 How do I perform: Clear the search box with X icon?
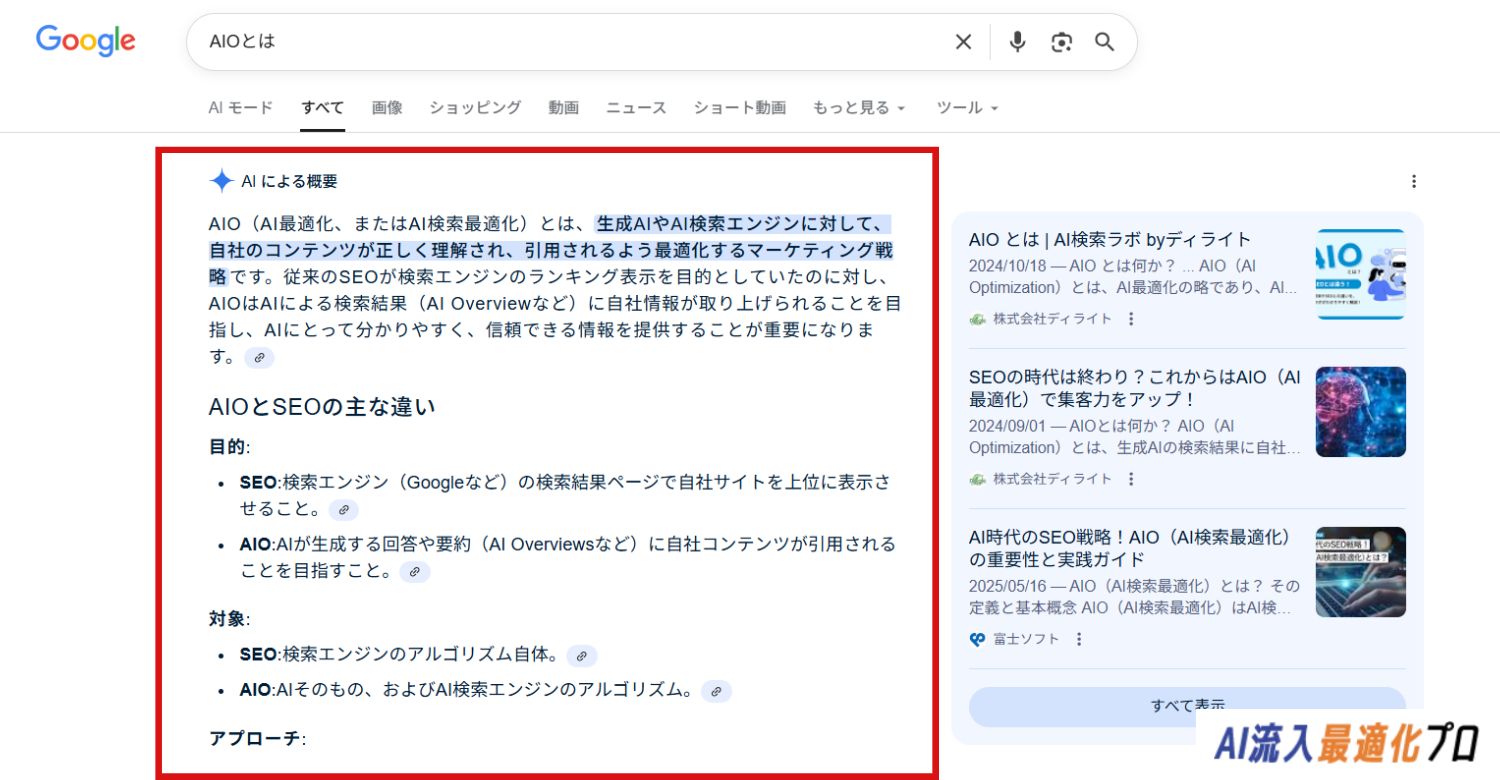coord(962,42)
